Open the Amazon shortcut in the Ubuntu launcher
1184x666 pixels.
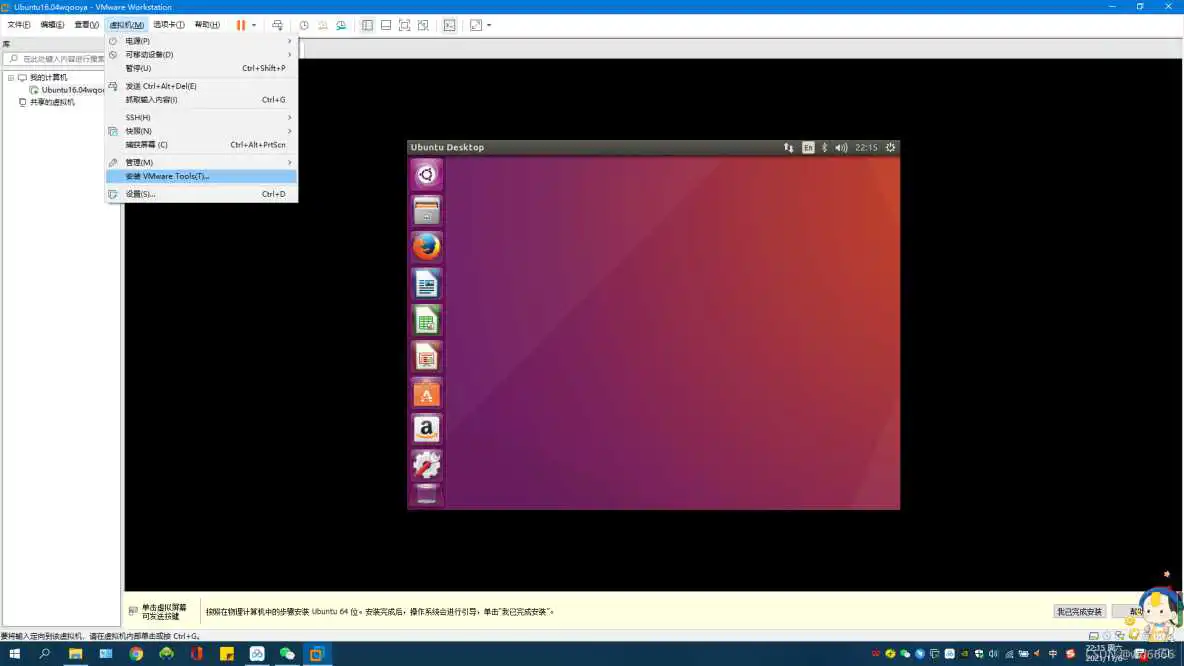point(427,431)
